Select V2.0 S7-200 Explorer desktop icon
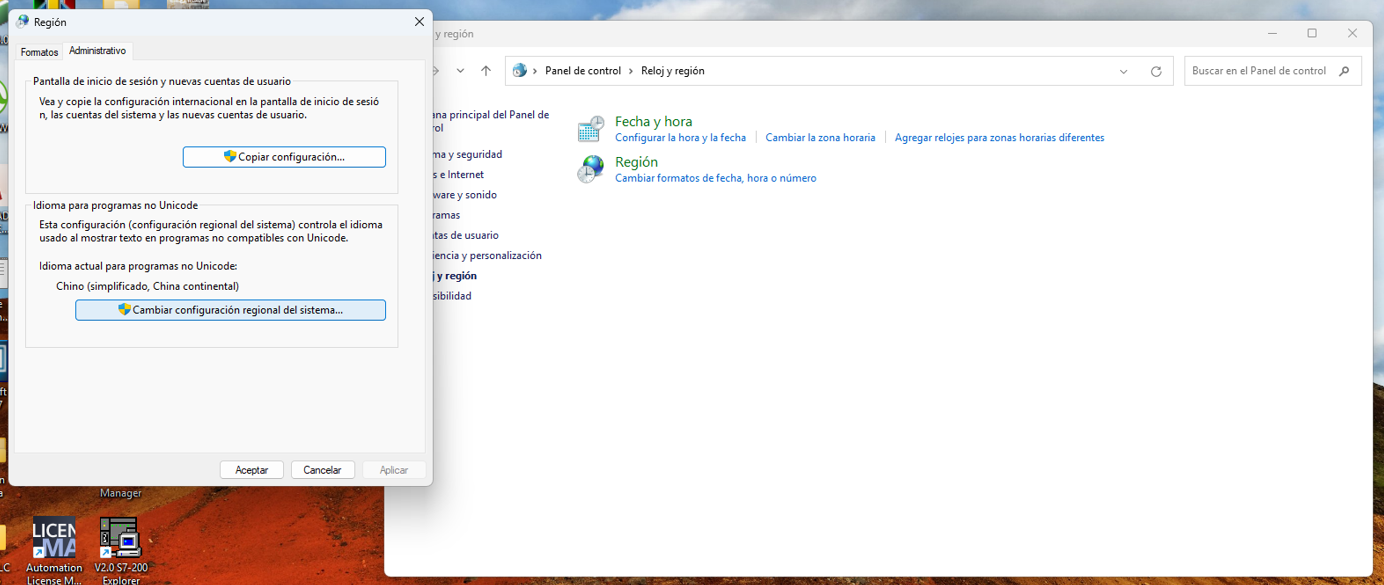 tap(120, 550)
